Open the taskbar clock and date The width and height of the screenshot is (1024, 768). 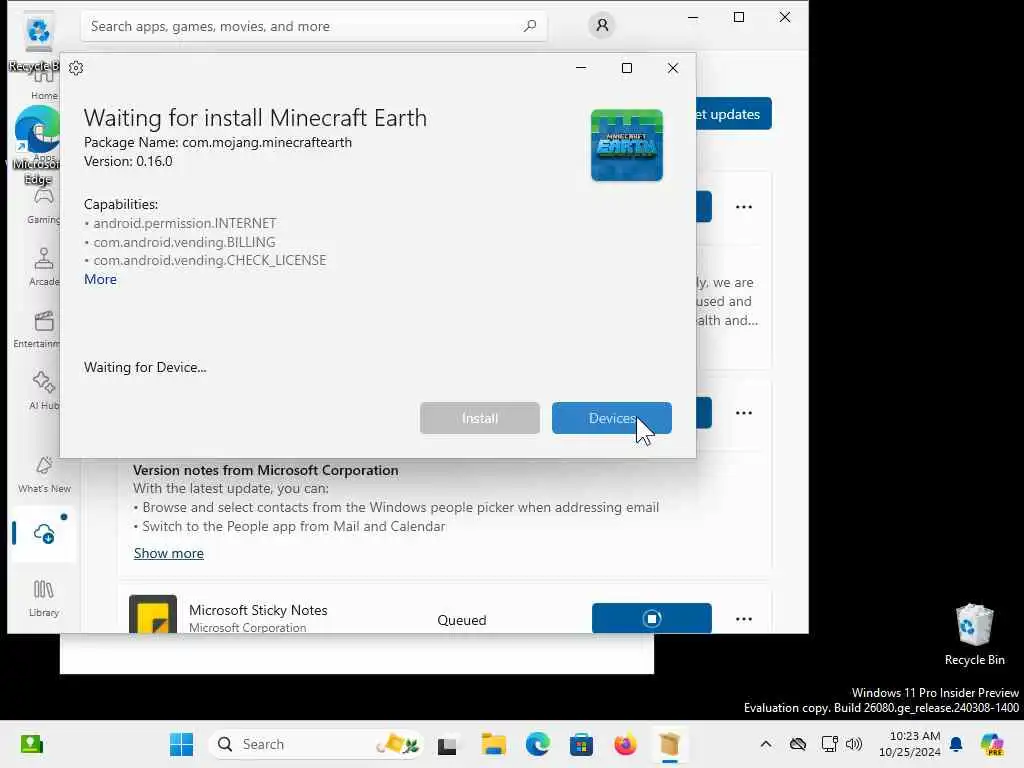point(909,744)
